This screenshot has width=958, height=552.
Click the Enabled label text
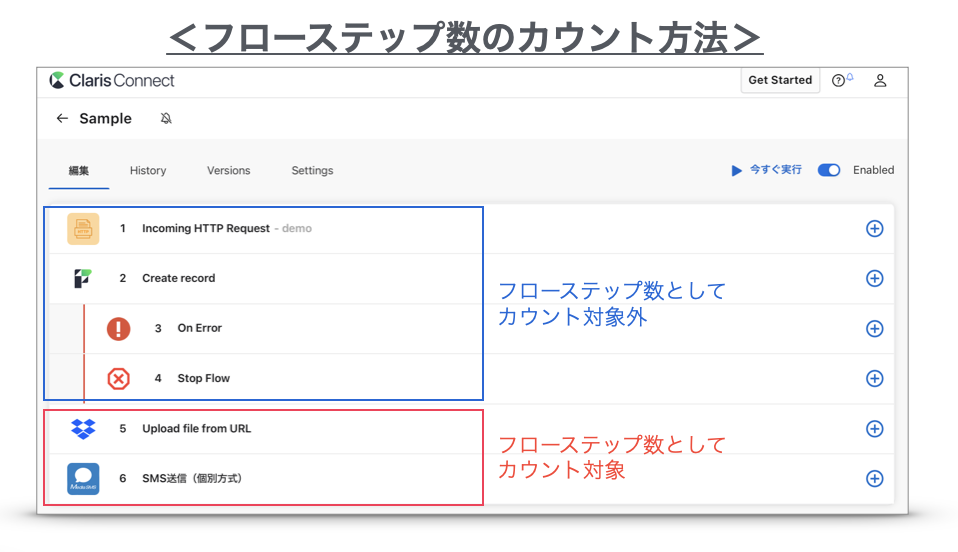click(x=873, y=170)
